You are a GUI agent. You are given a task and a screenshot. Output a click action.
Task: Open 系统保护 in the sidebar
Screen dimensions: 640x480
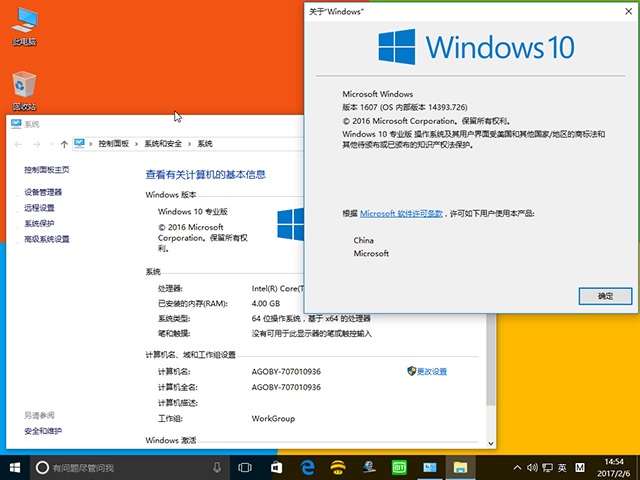pos(39,223)
